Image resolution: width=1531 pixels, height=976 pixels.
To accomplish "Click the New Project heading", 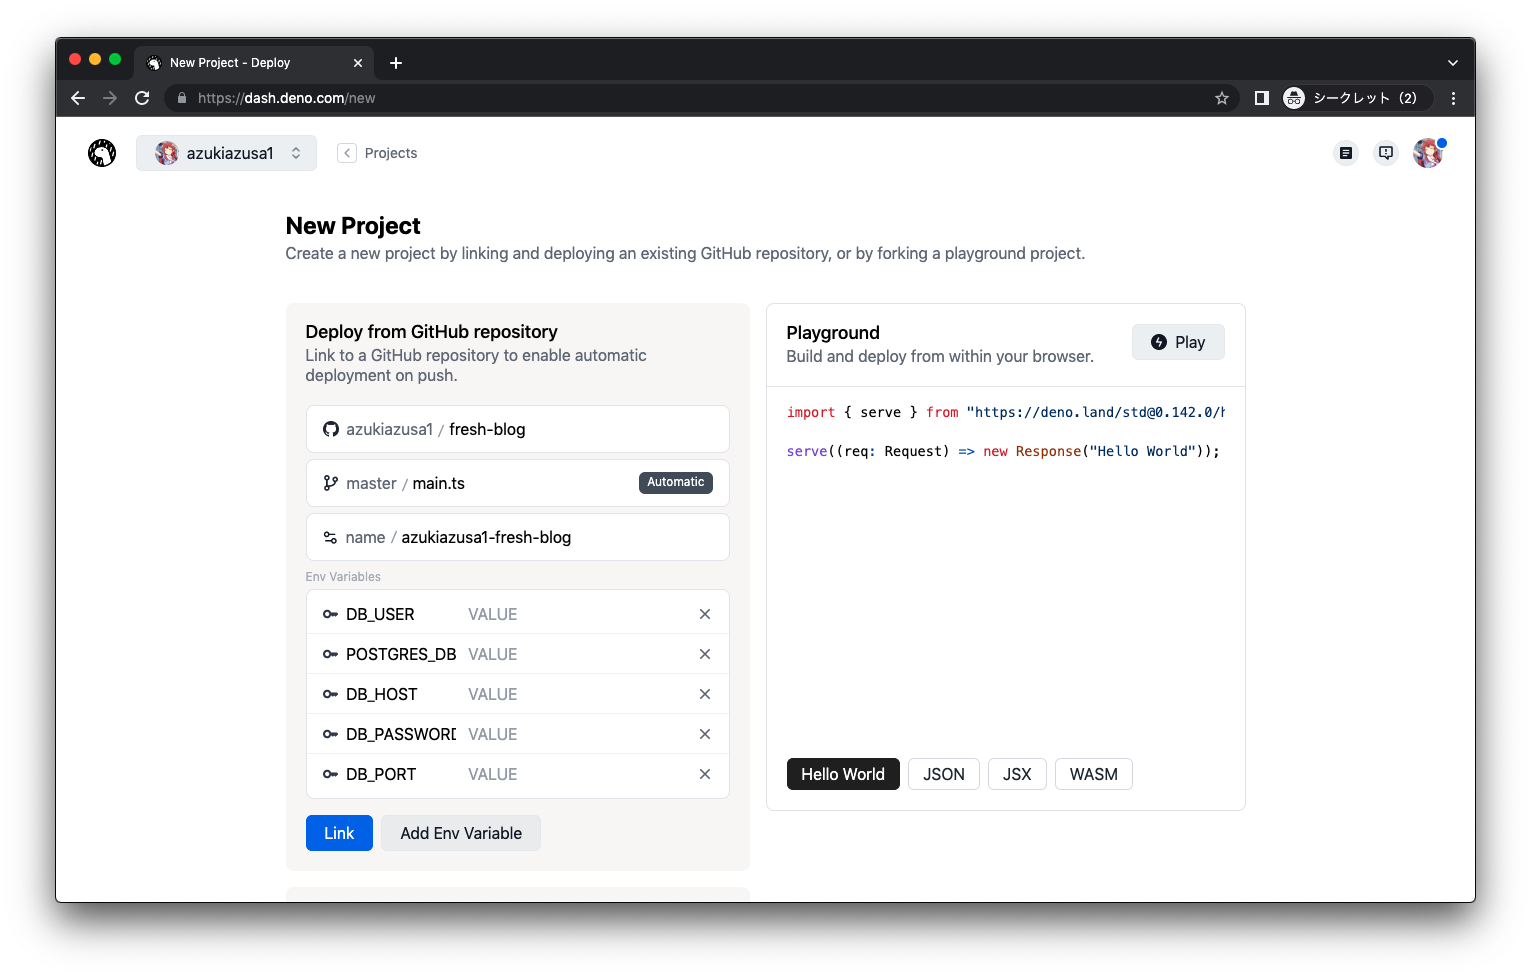I will tap(353, 226).
